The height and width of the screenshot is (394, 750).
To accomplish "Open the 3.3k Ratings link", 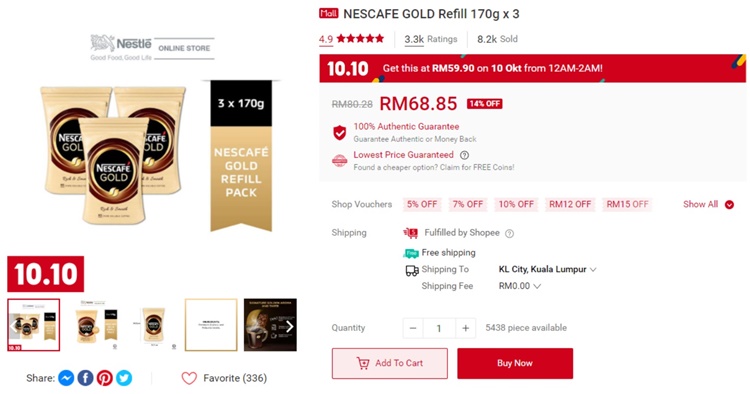I will pos(430,39).
